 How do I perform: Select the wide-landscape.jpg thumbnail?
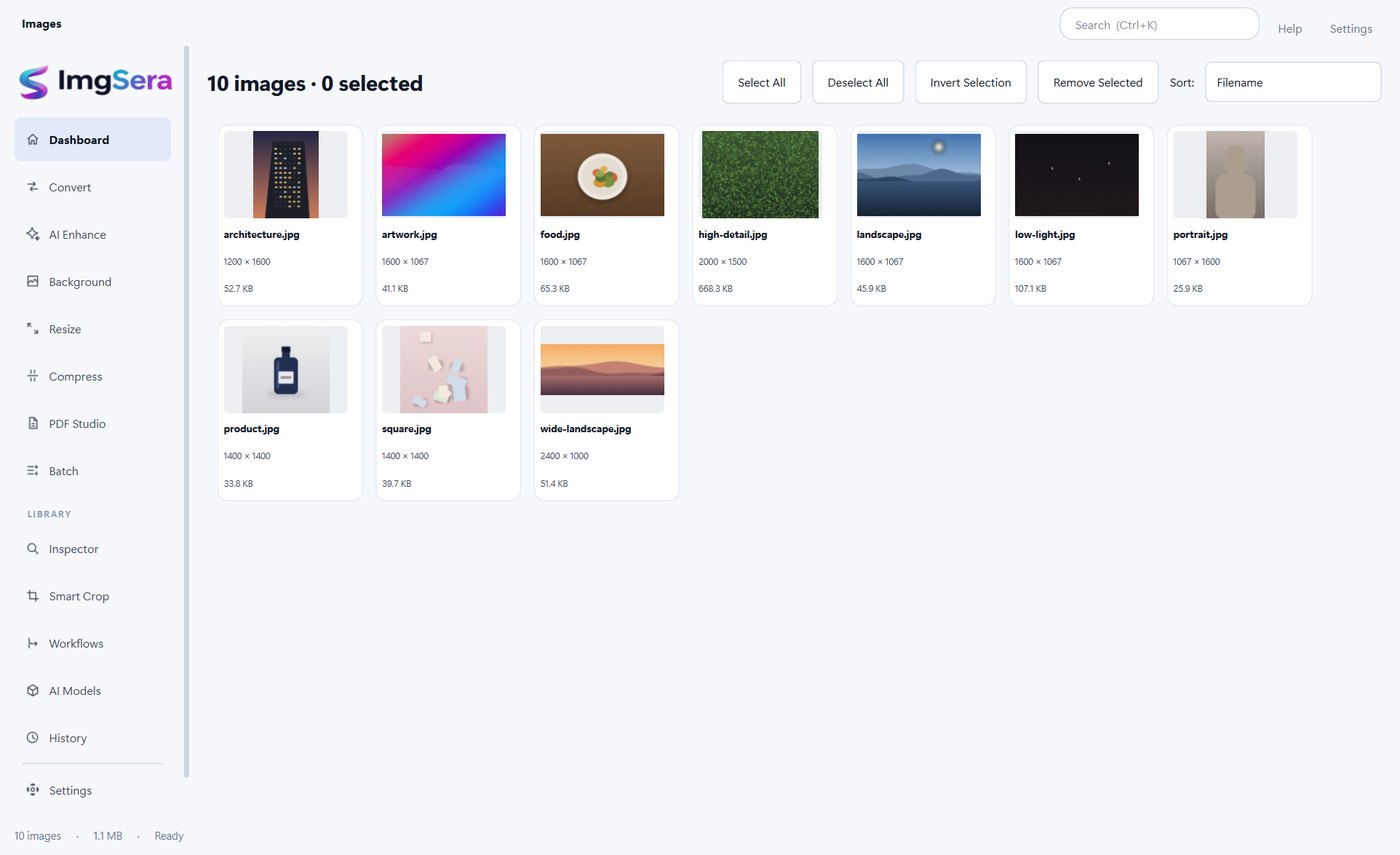click(x=602, y=369)
